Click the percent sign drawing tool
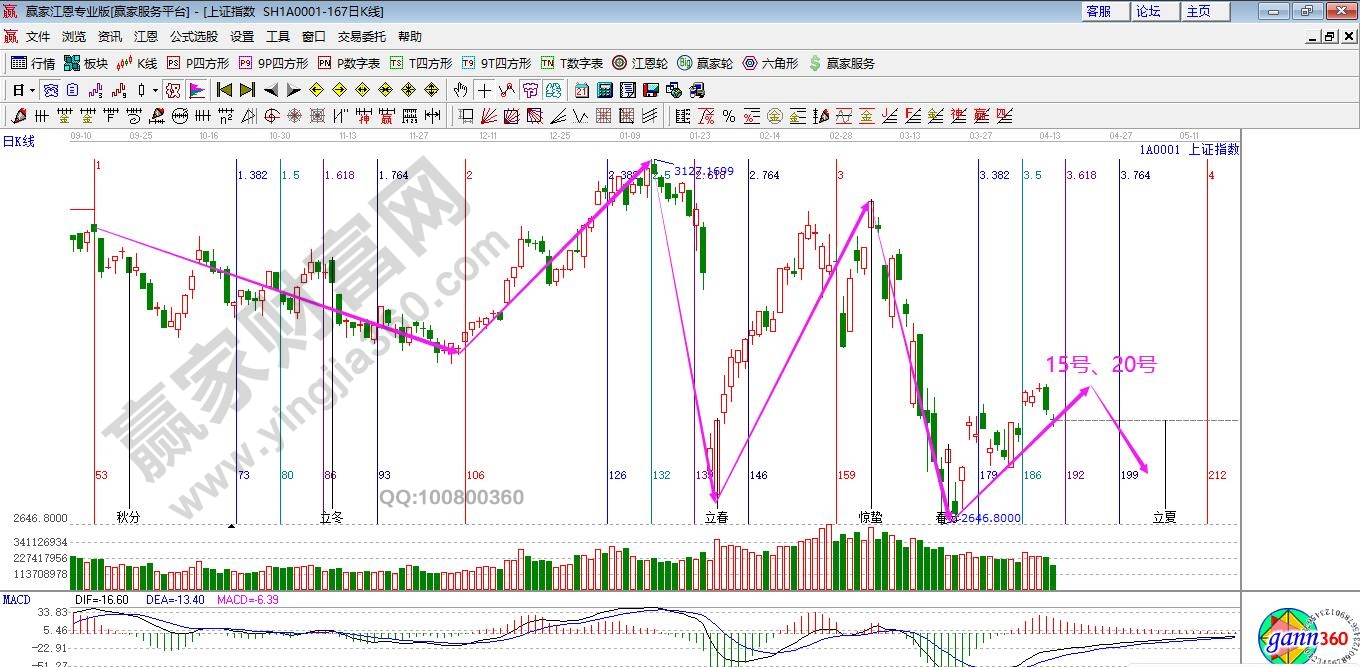Screen dimensions: 1360x667 (729, 116)
